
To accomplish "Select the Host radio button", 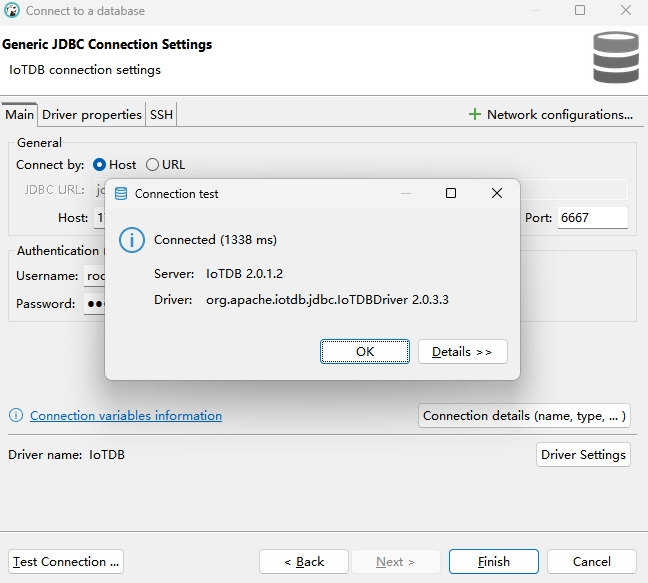I will tap(100, 165).
